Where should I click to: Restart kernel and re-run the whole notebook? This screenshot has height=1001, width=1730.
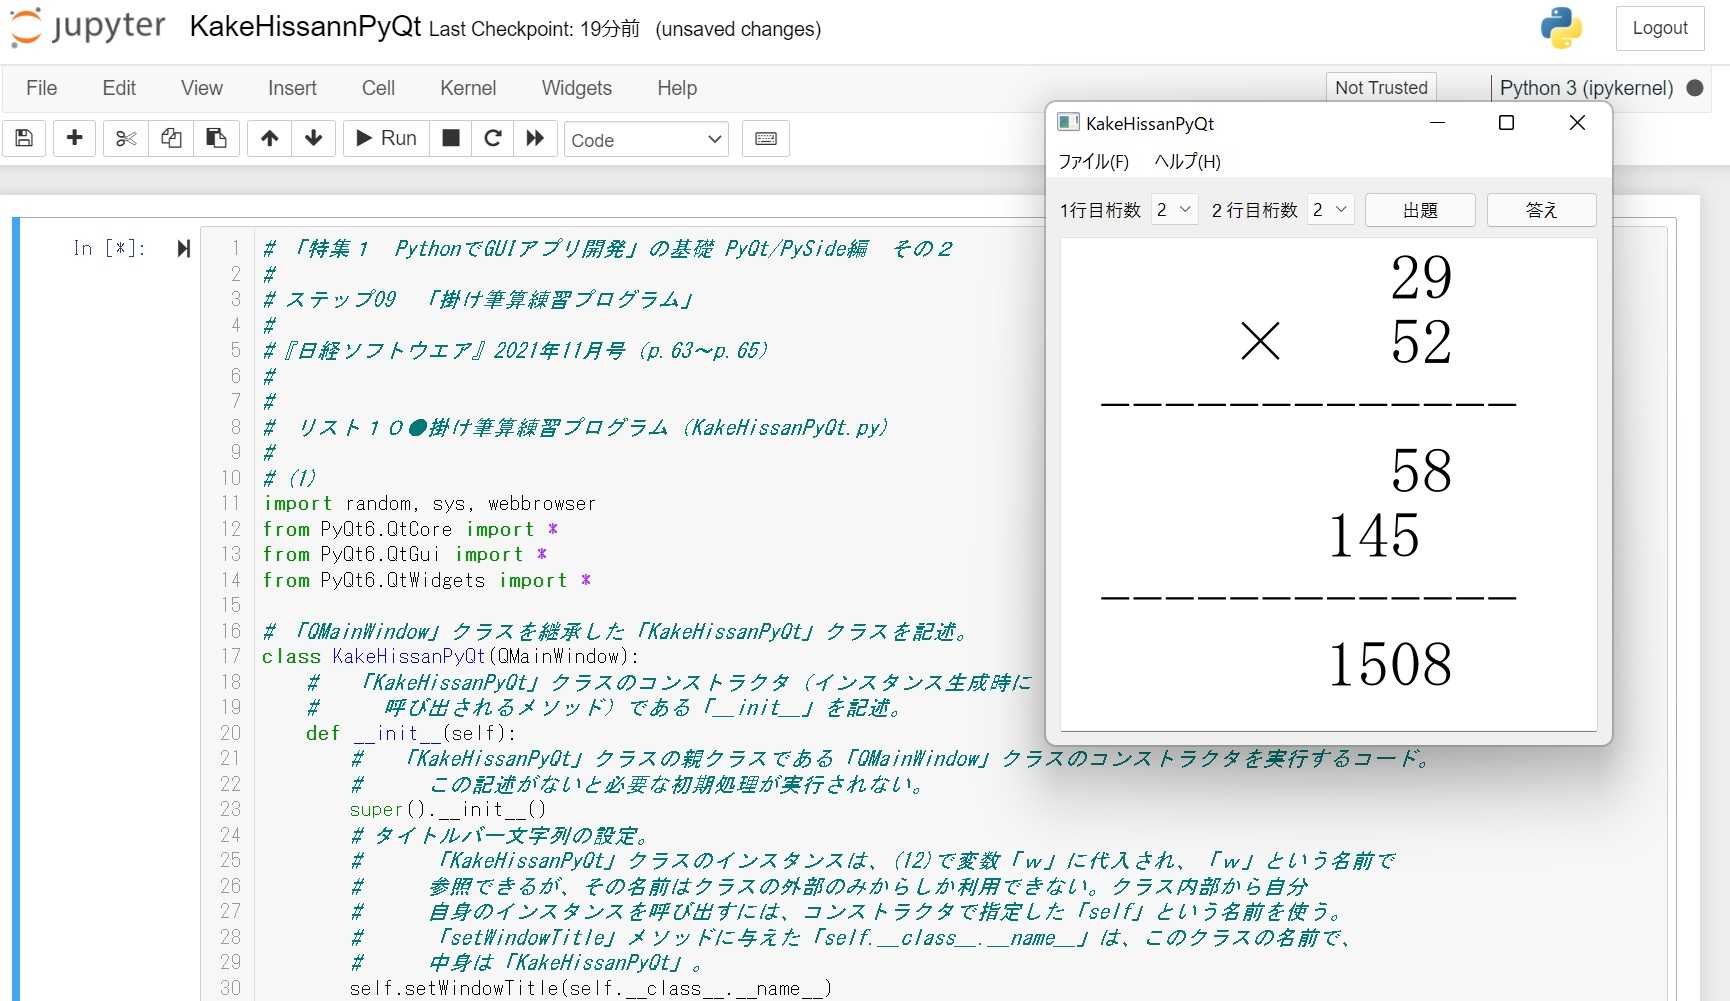(535, 138)
